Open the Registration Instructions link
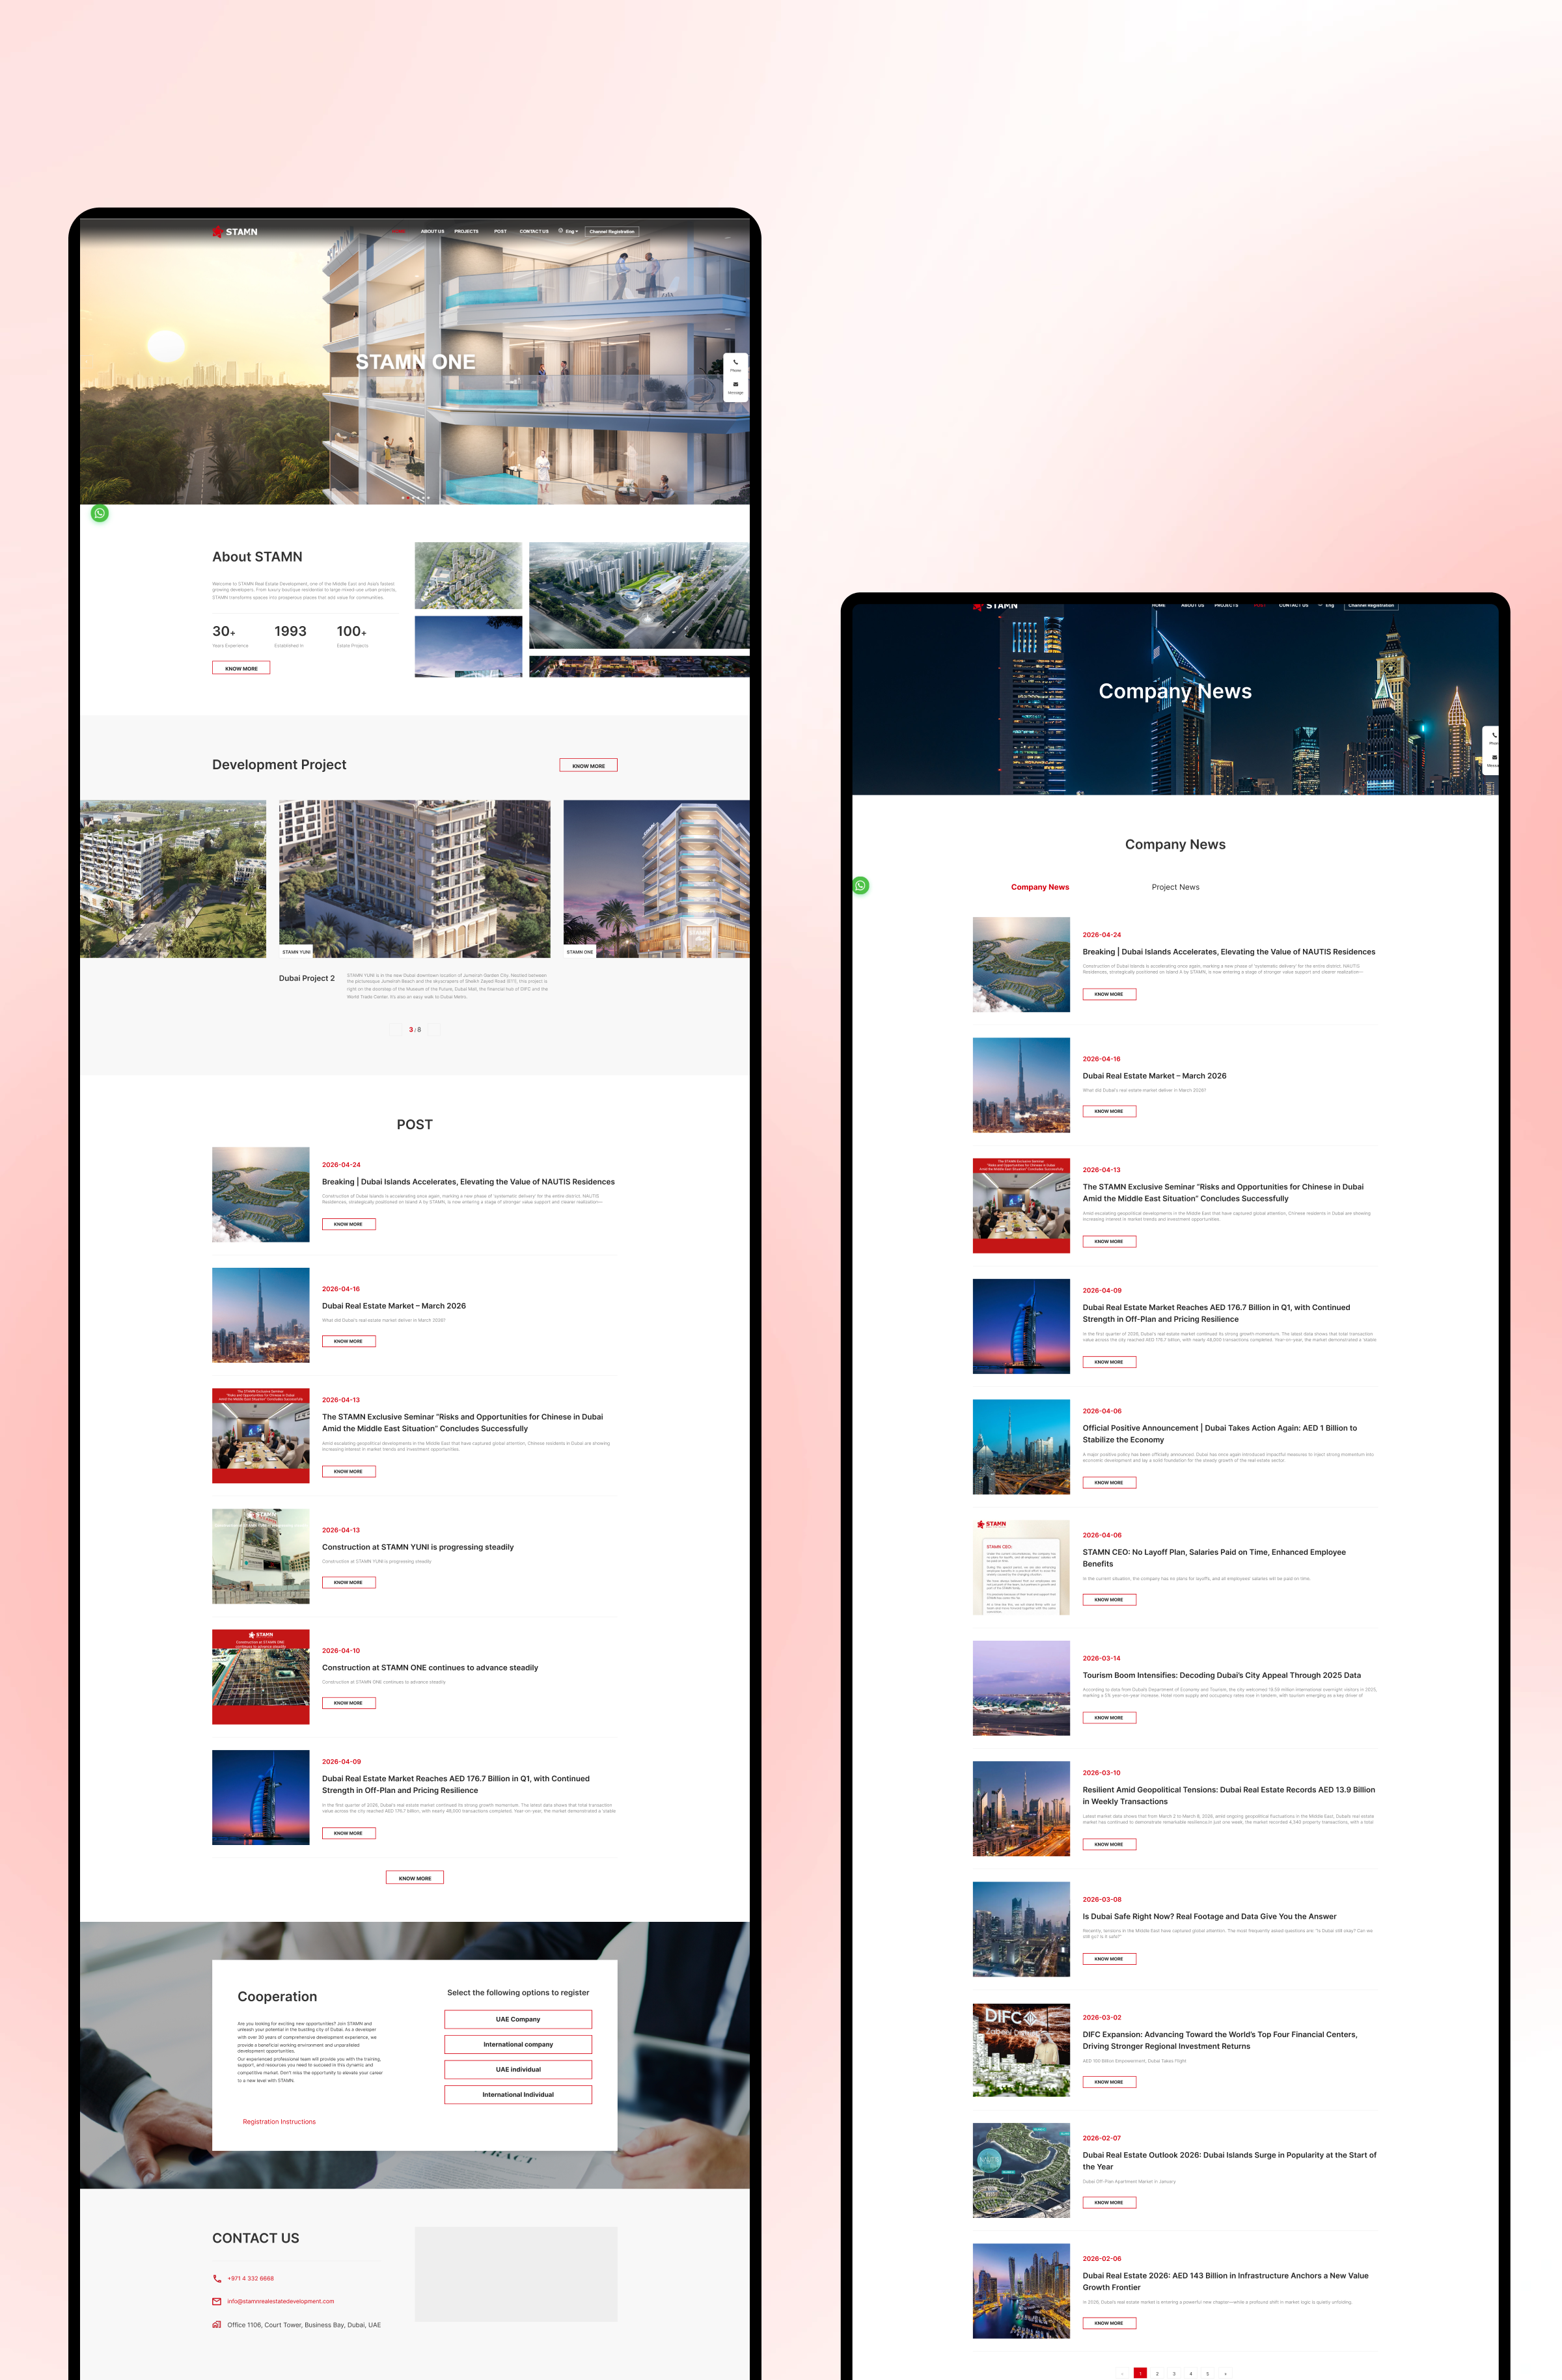1562x2380 pixels. [279, 2121]
